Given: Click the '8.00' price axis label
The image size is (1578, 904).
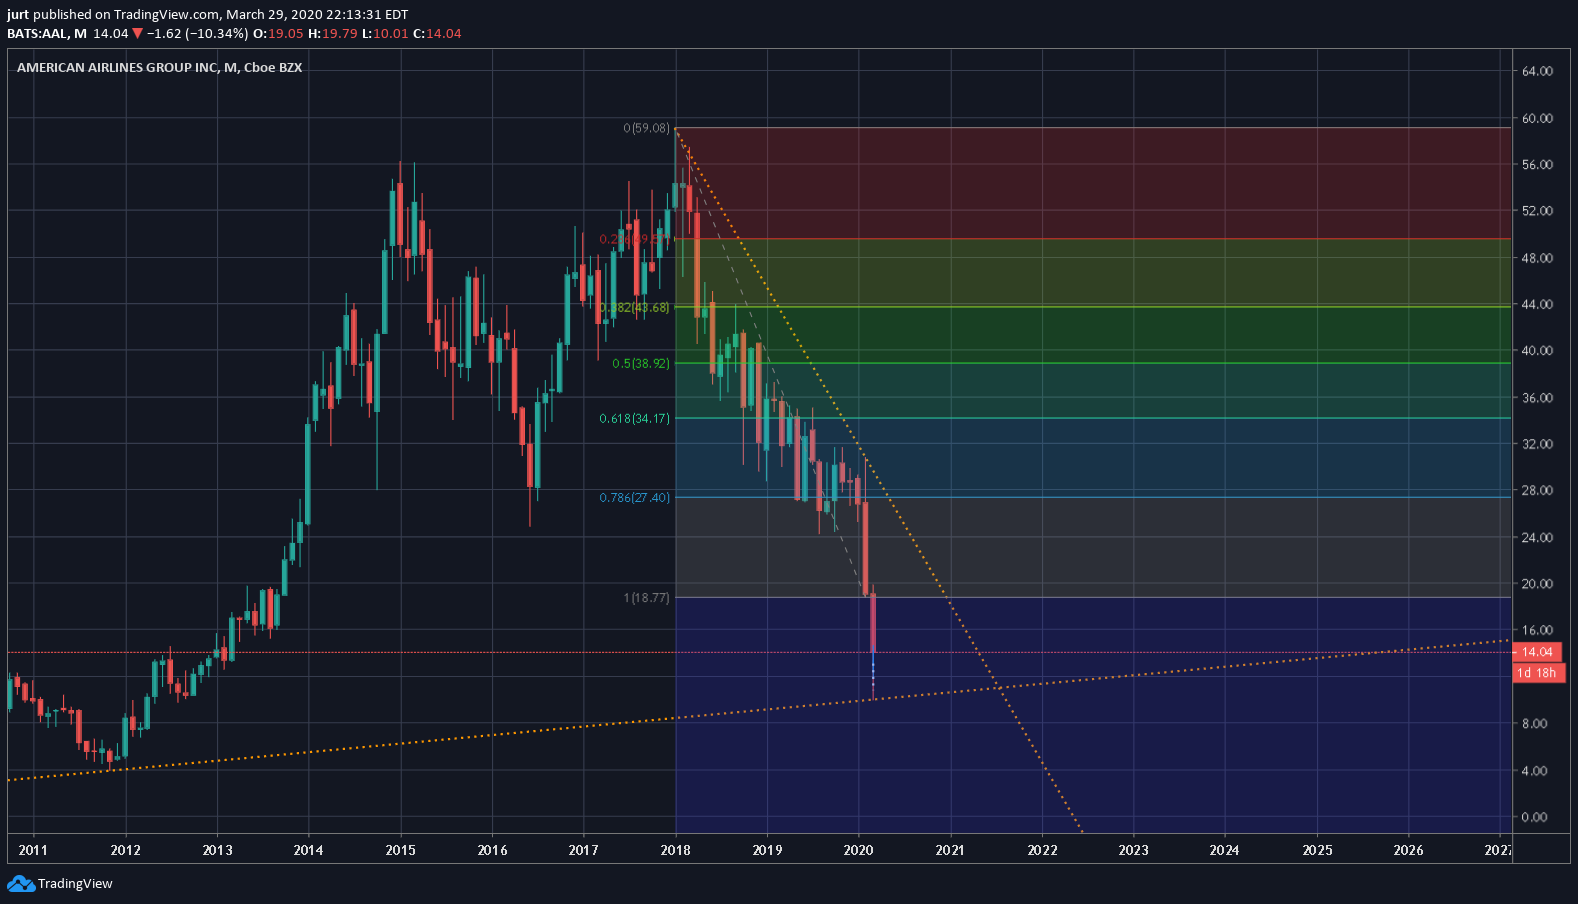Looking at the screenshot, I should pos(1534,723).
